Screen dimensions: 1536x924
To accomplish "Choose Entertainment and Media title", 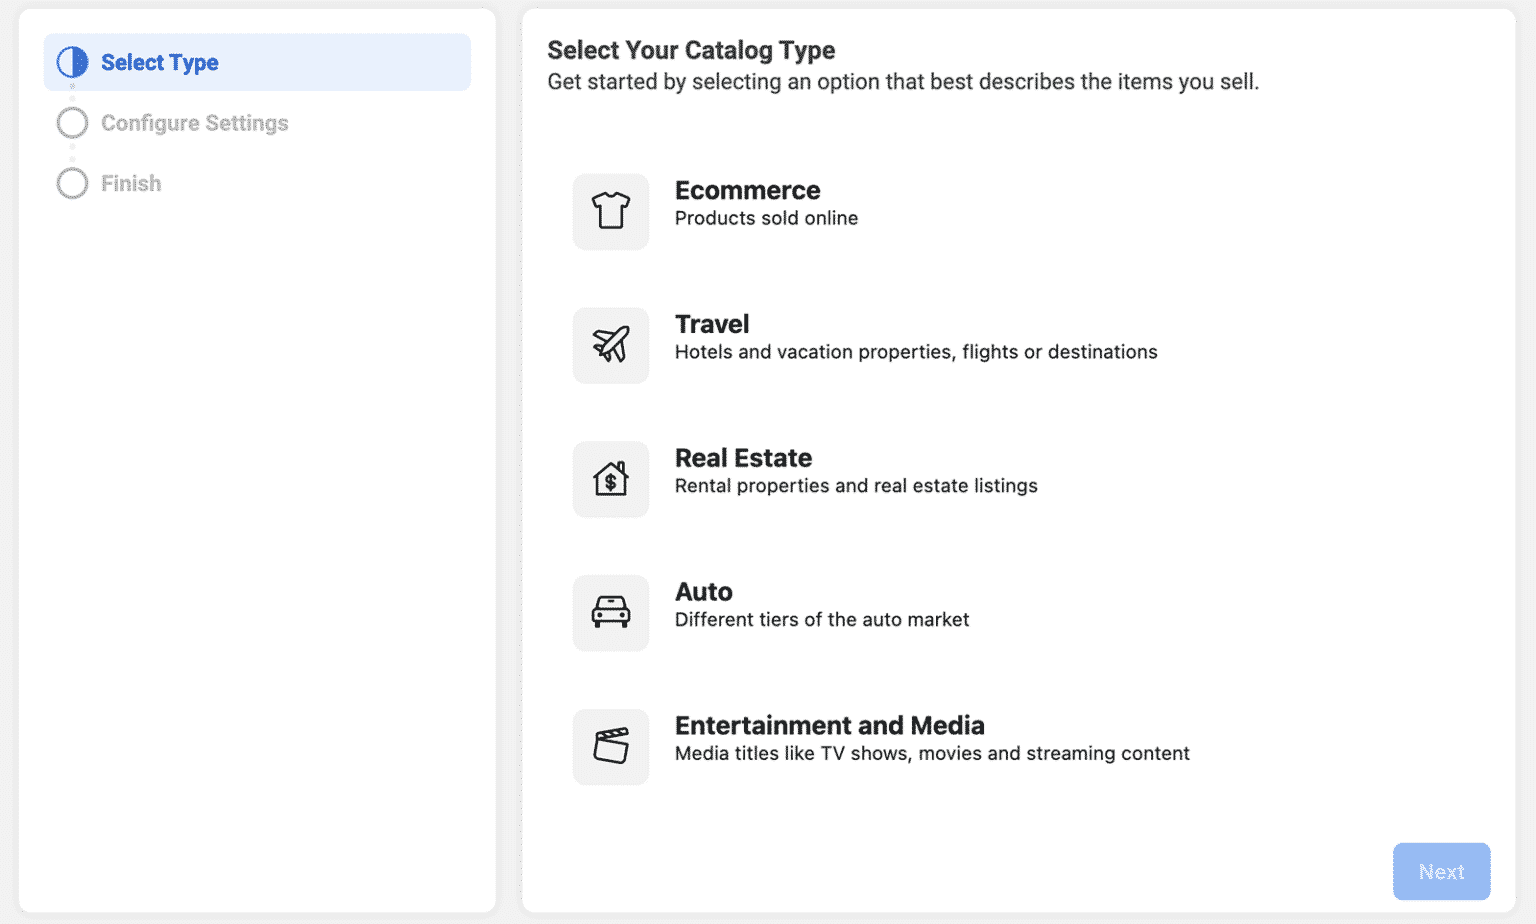I will [829, 725].
